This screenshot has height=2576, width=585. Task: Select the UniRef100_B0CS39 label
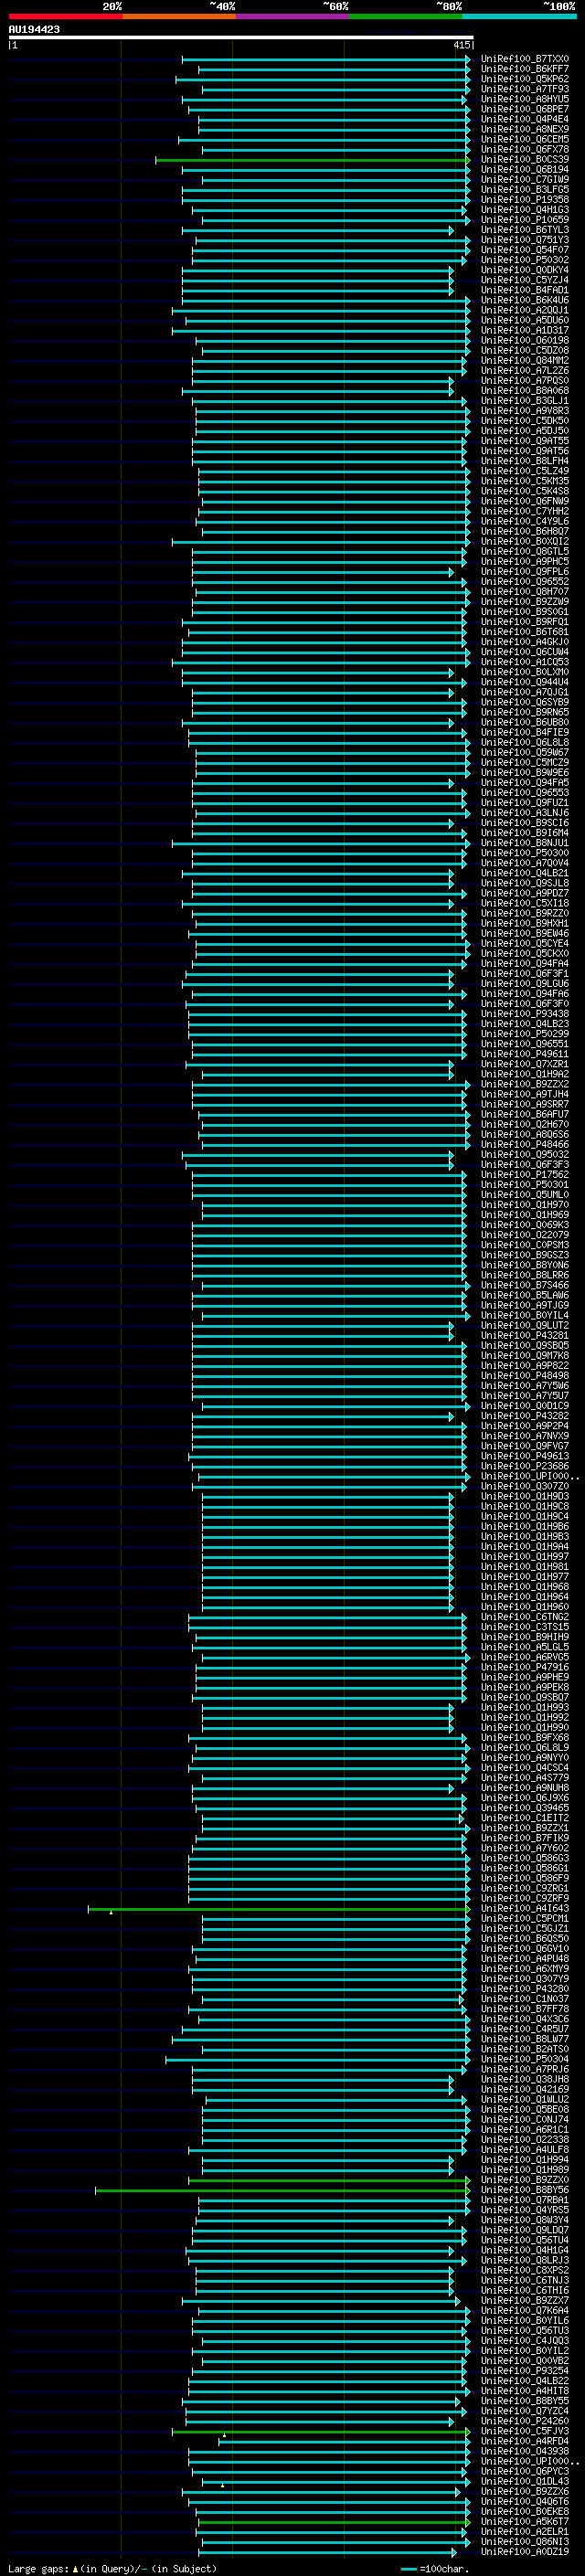524,160
